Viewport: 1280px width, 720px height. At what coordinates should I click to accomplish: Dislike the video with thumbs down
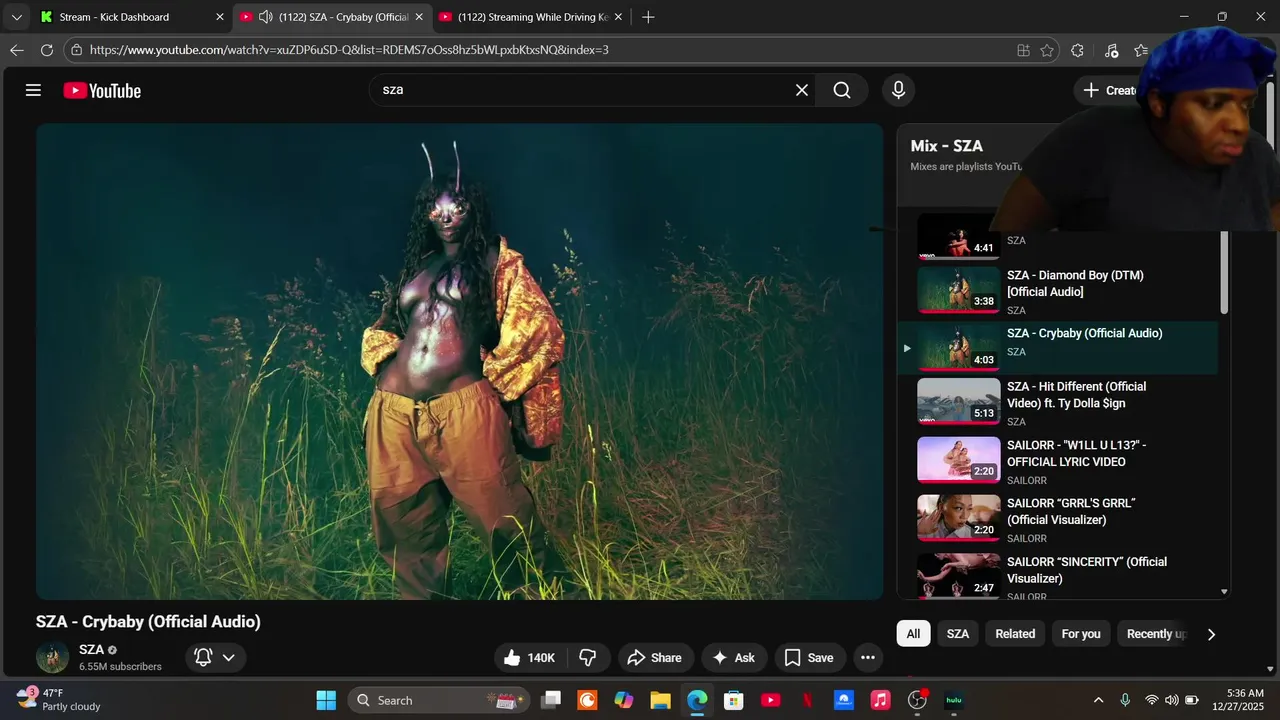tap(588, 657)
